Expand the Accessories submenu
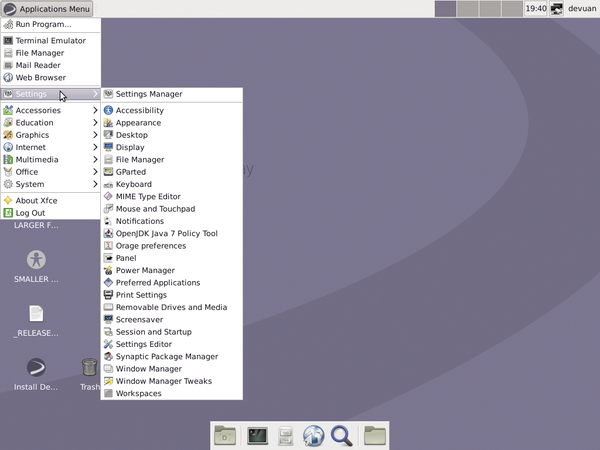Viewport: 600px width, 450px height. pyautogui.click(x=51, y=110)
